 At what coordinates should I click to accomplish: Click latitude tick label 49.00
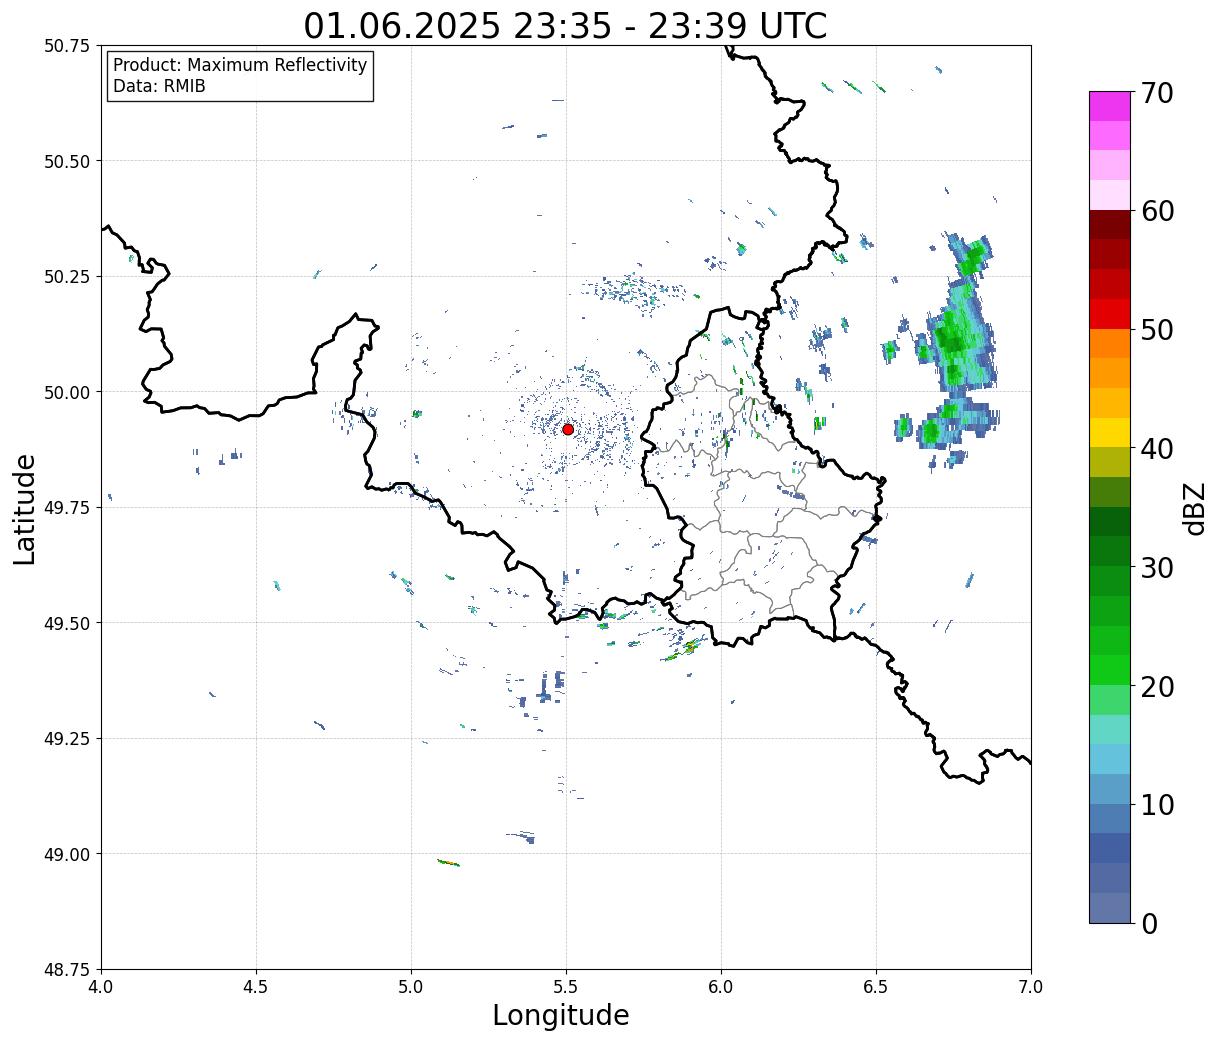click(x=67, y=854)
